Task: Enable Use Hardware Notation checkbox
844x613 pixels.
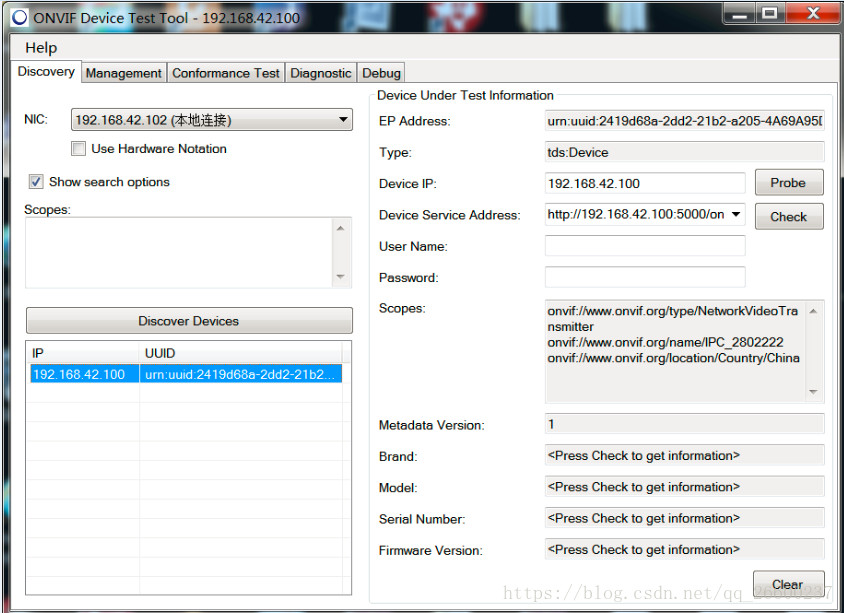Action: click(79, 149)
